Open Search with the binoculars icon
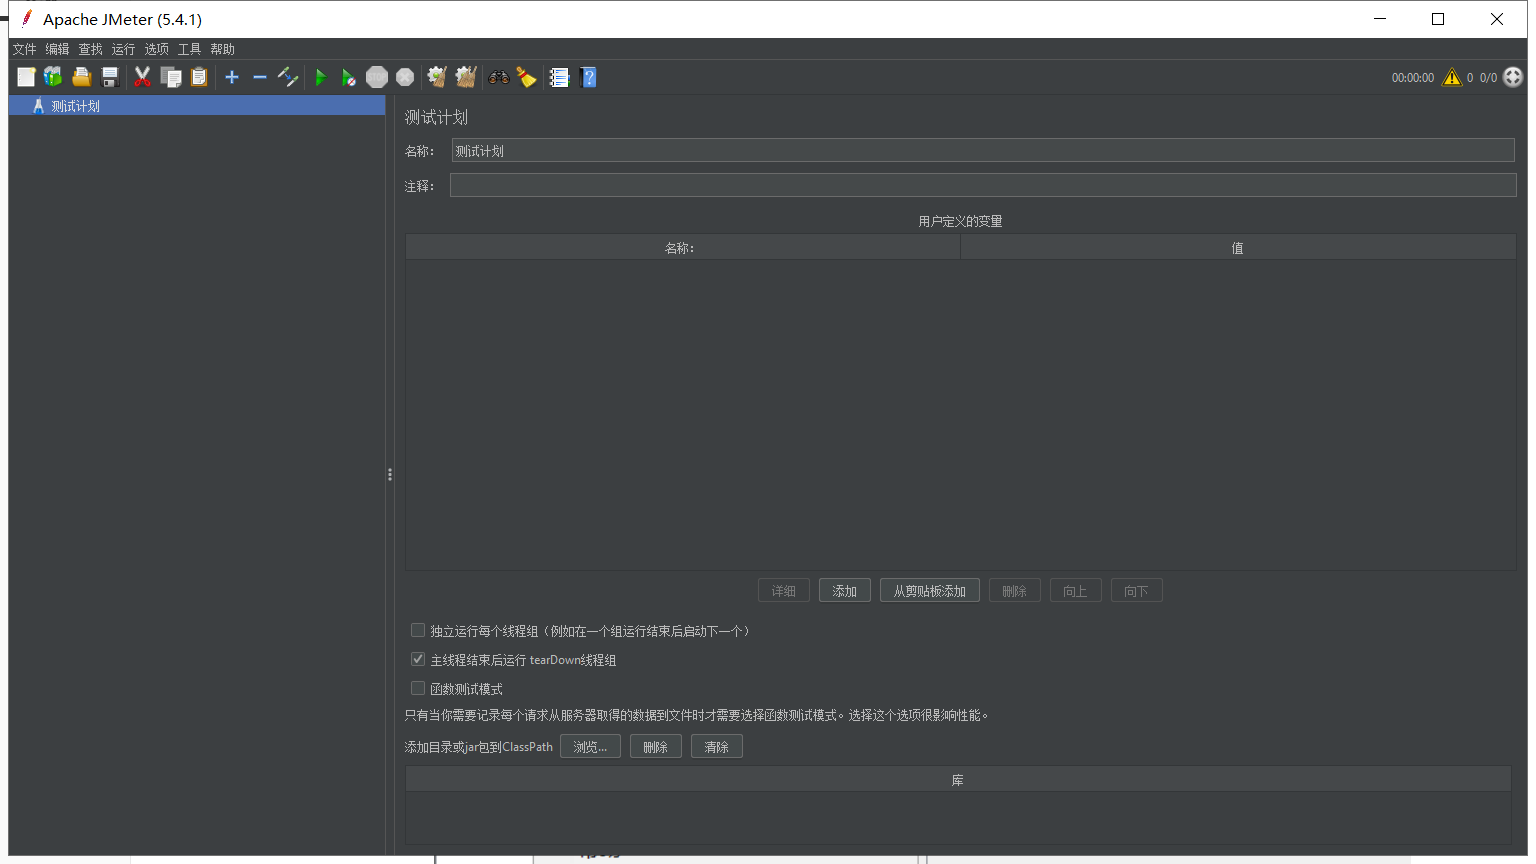 tap(498, 77)
